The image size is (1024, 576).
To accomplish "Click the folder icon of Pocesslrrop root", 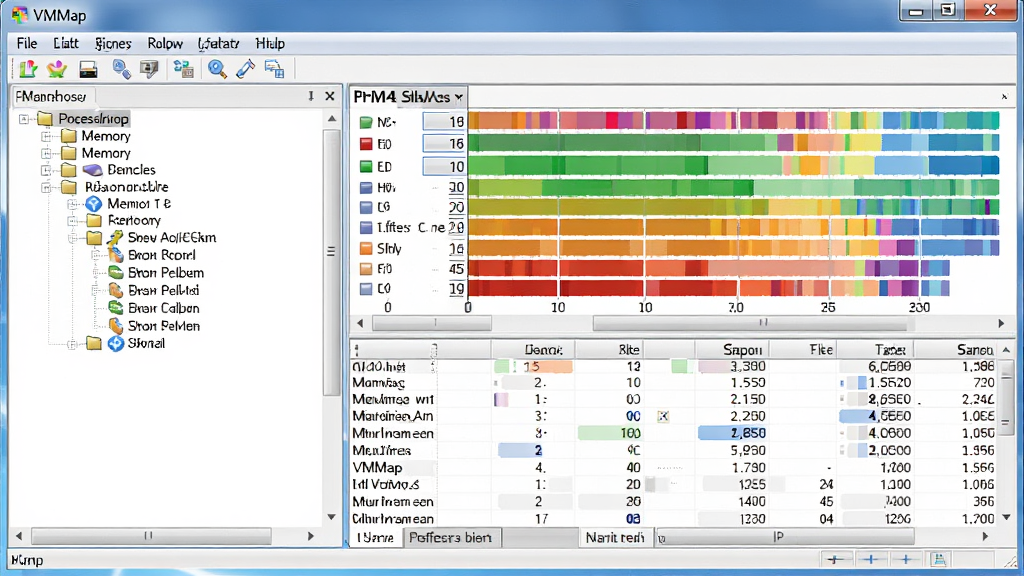I will tap(44, 119).
